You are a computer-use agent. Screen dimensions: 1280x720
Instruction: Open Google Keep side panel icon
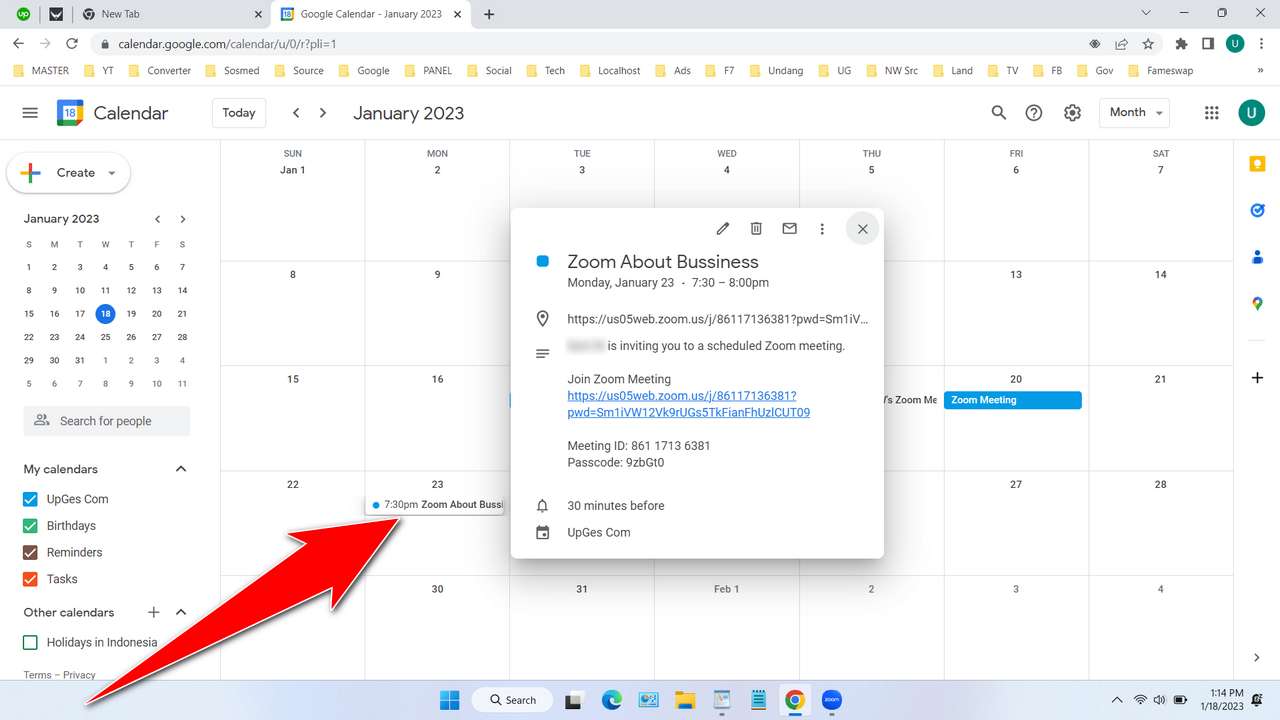[1257, 164]
